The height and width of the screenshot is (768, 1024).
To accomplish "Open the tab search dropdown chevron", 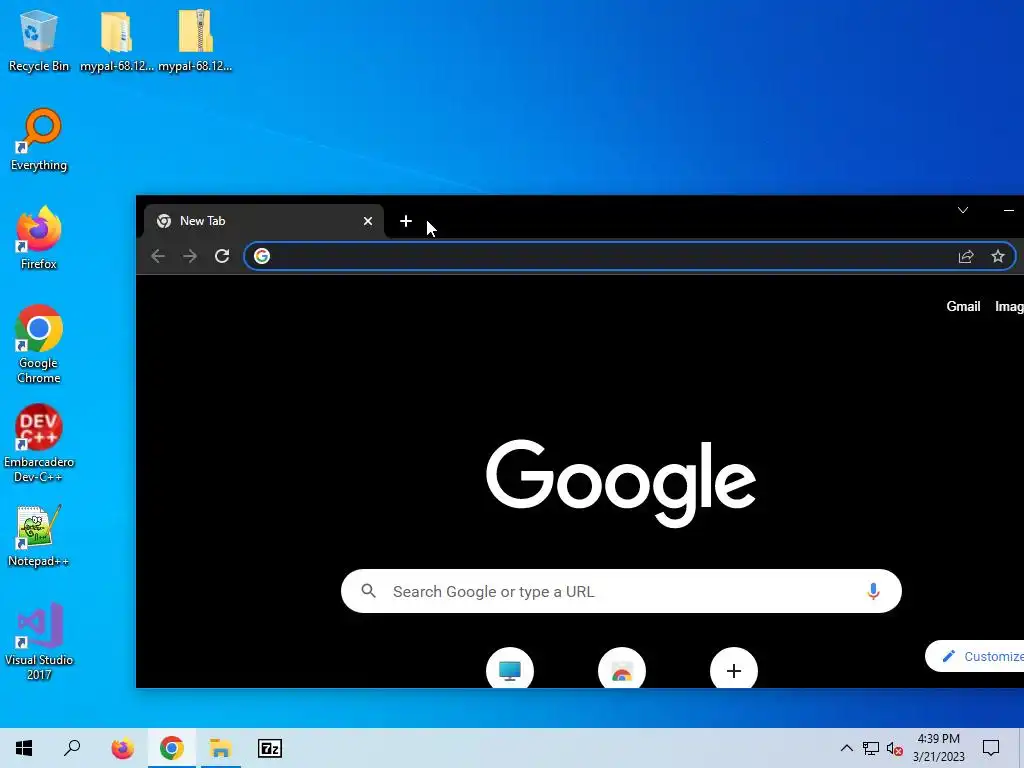I will pos(963,210).
